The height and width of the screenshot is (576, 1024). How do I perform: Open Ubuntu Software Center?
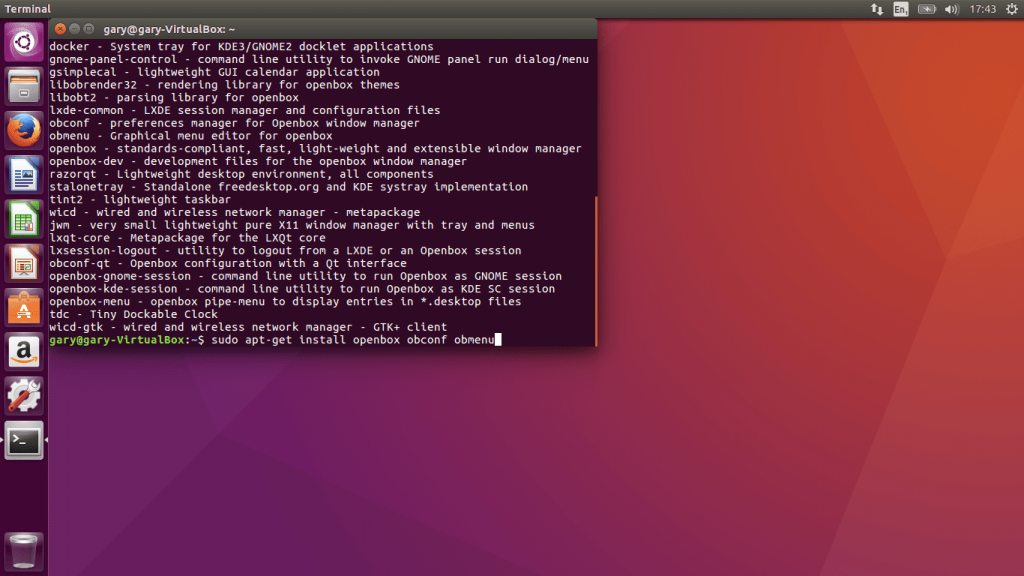[24, 308]
